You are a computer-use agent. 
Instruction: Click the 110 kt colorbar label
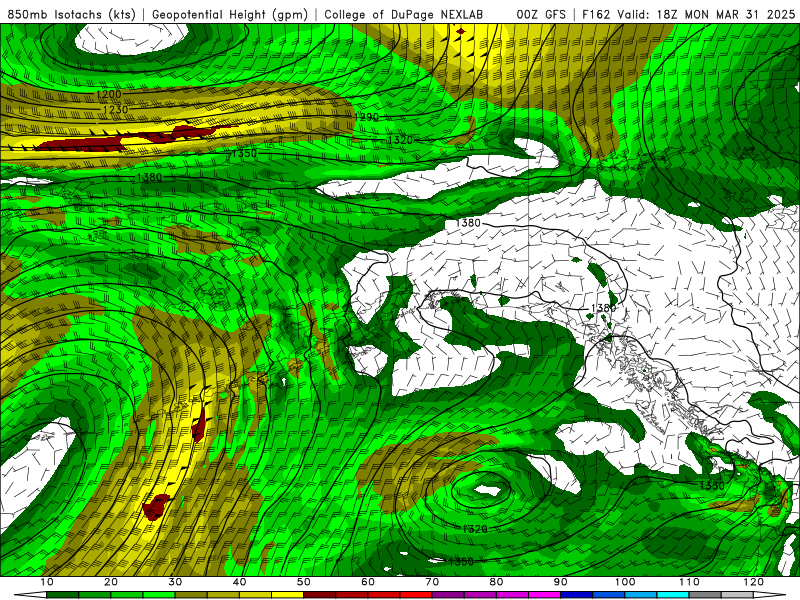(x=689, y=582)
